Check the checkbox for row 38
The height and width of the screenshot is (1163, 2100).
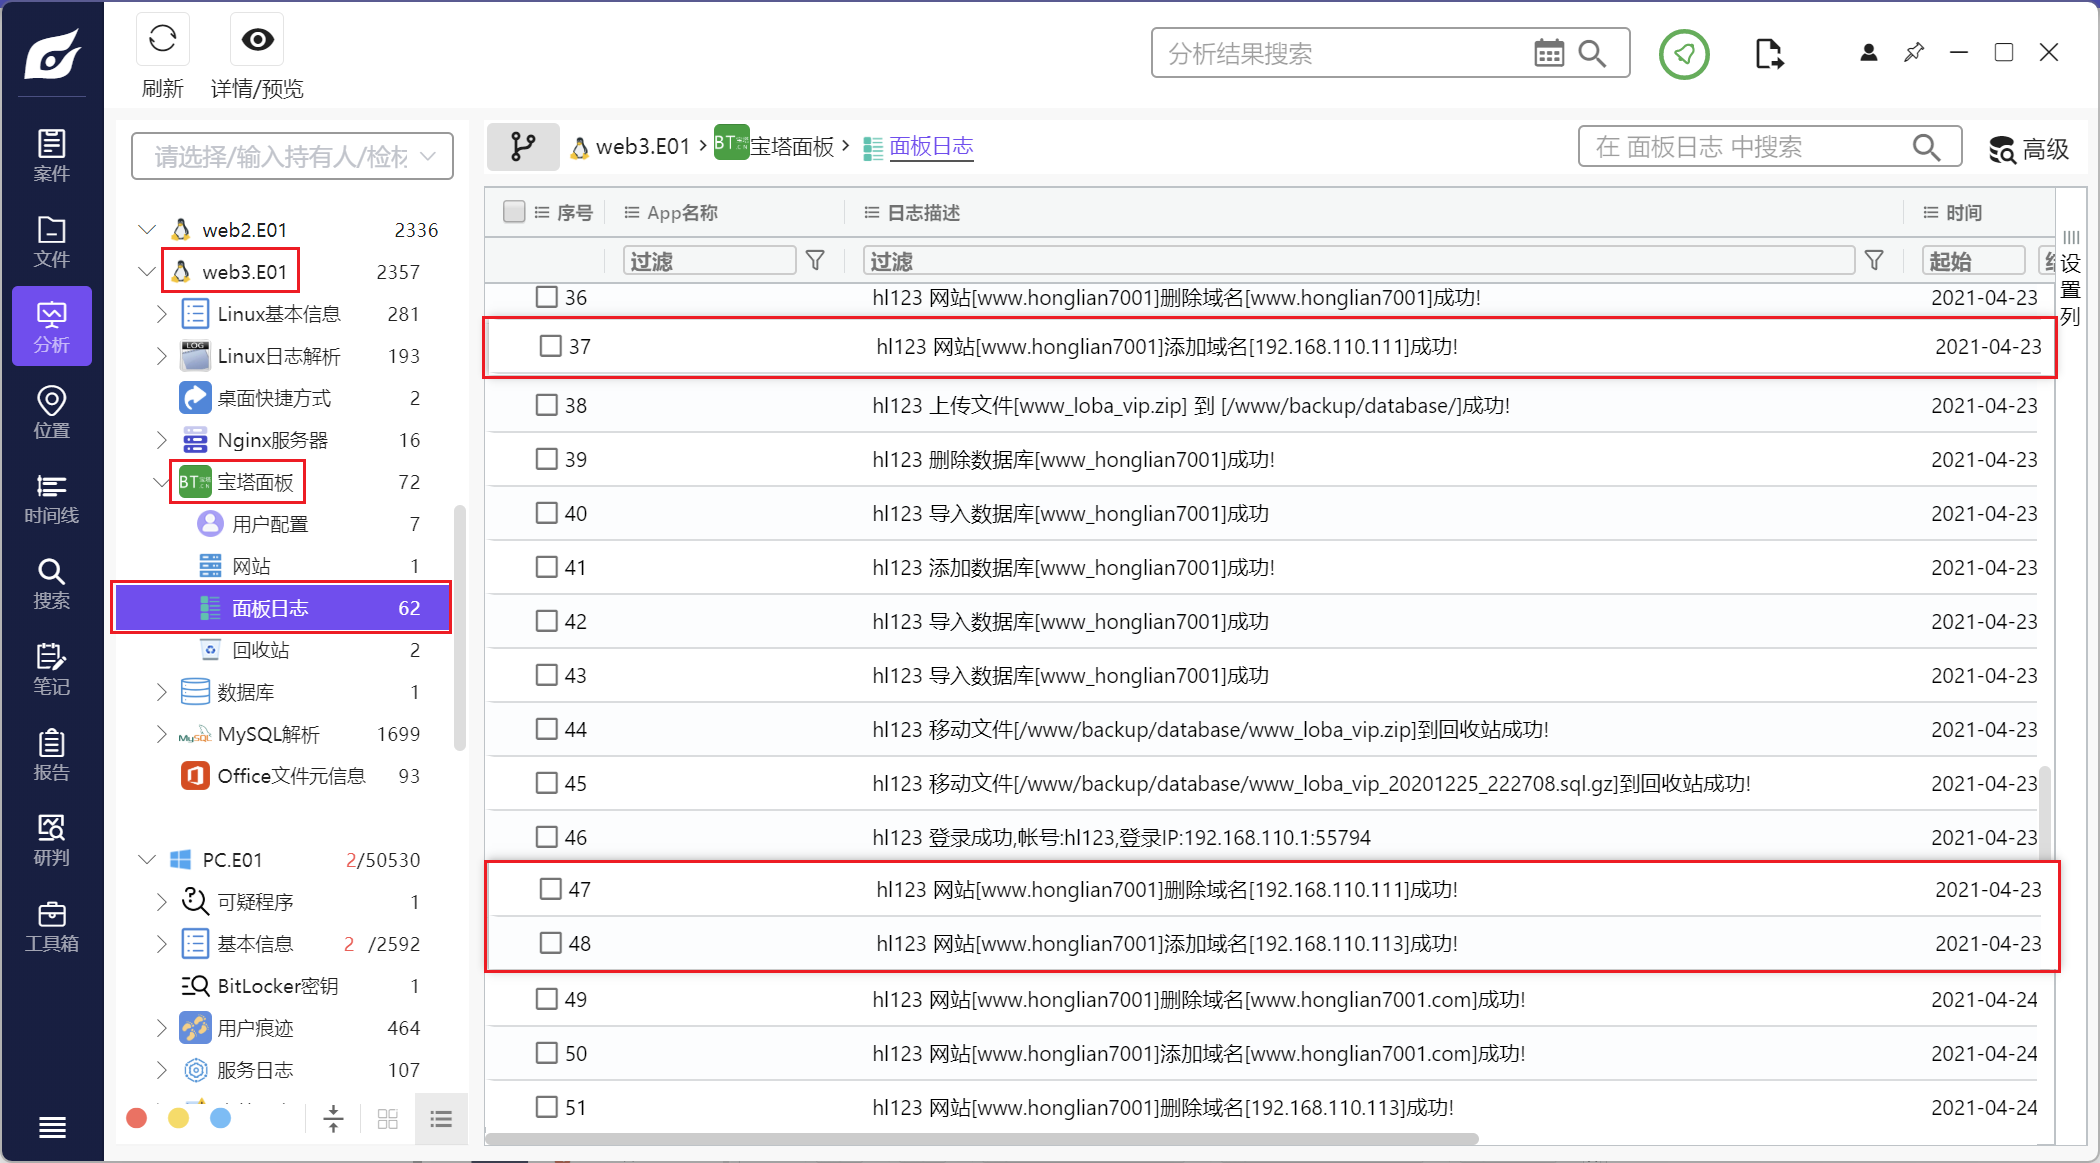point(546,405)
